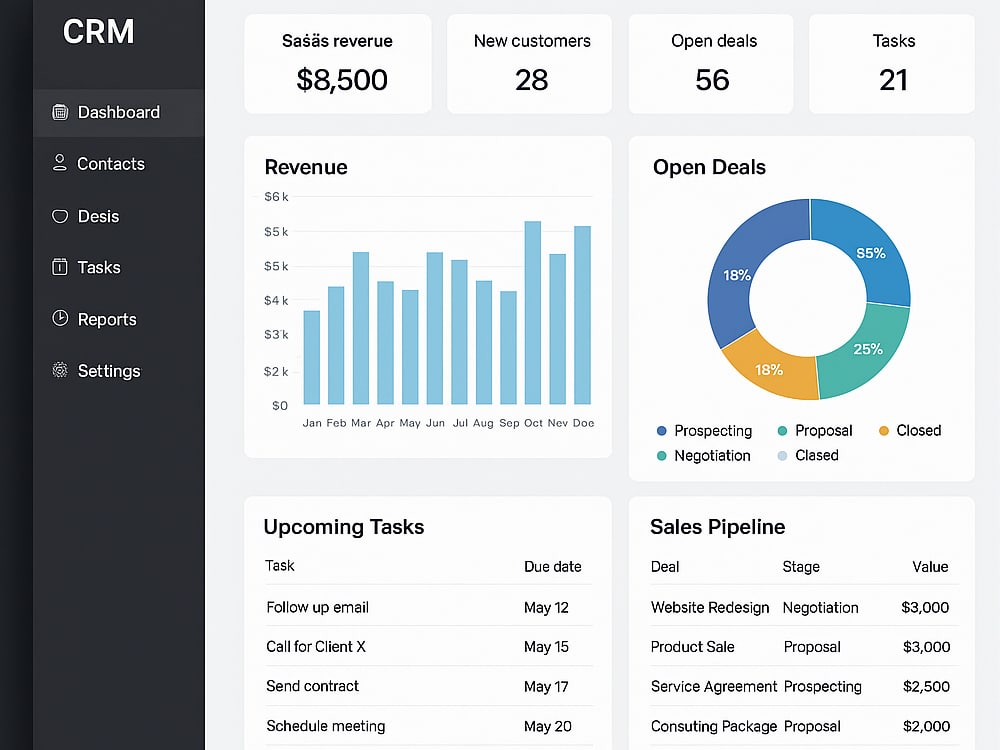1000x750 pixels.
Task: Click the Jan revenue bar
Action: pyautogui.click(x=312, y=357)
